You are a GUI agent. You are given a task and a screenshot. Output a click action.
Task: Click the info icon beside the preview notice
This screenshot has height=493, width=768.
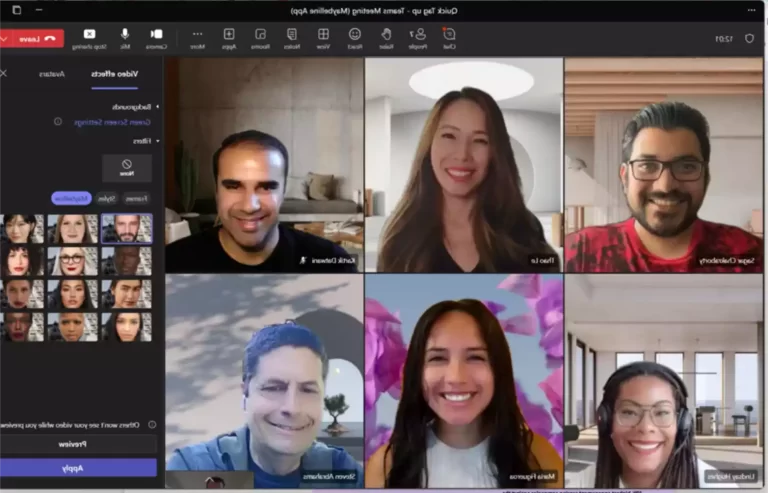tap(152, 424)
